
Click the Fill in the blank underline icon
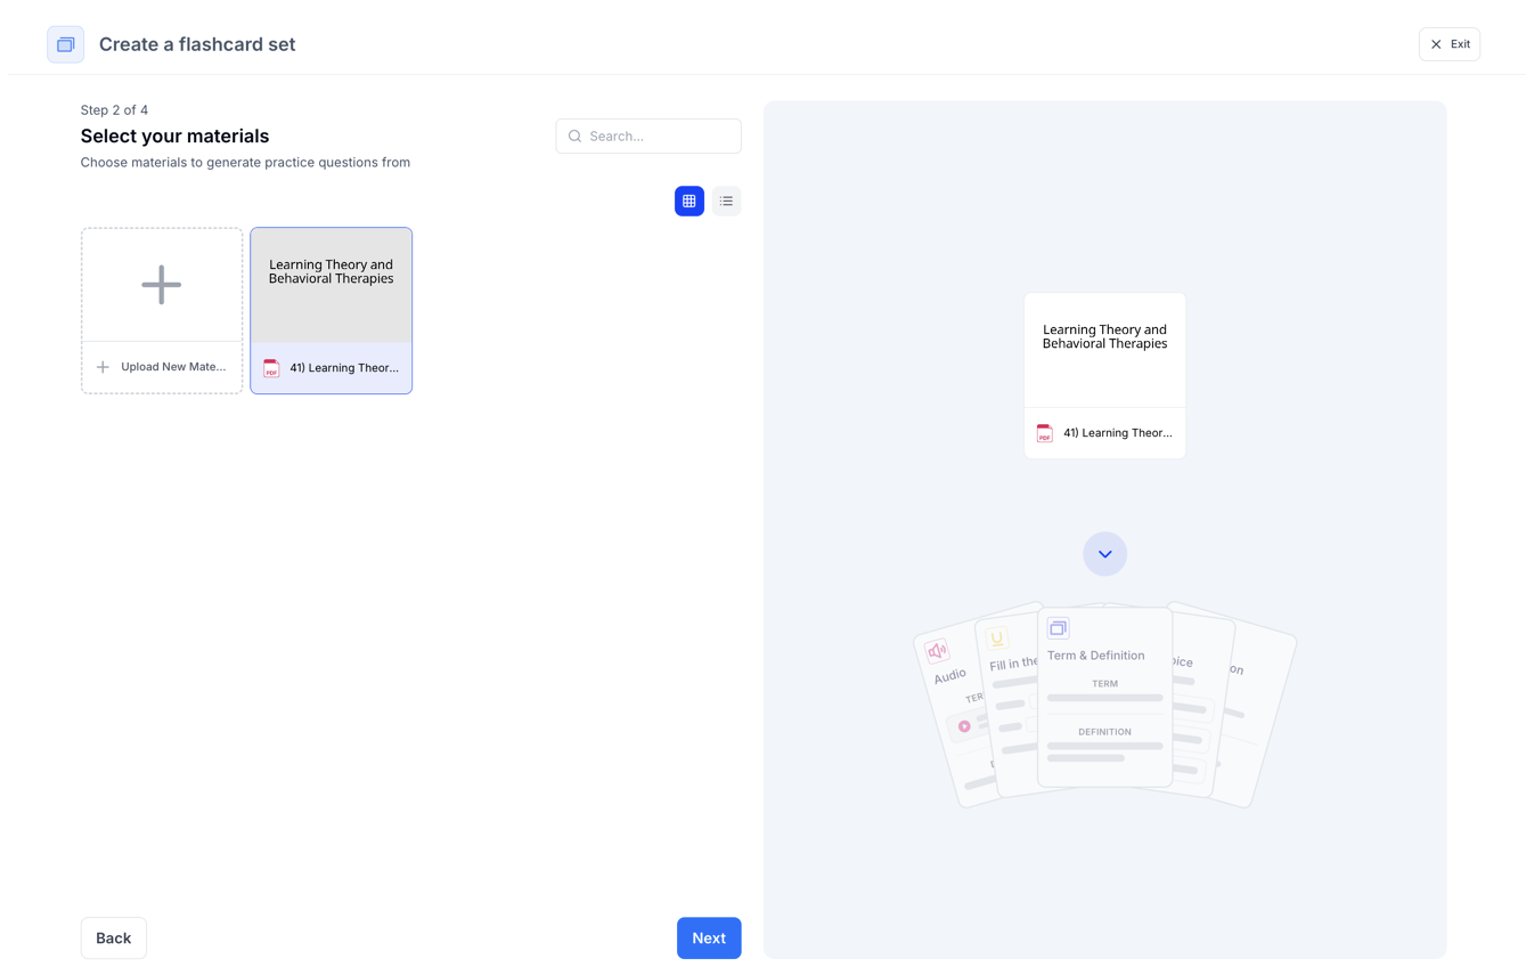(997, 638)
